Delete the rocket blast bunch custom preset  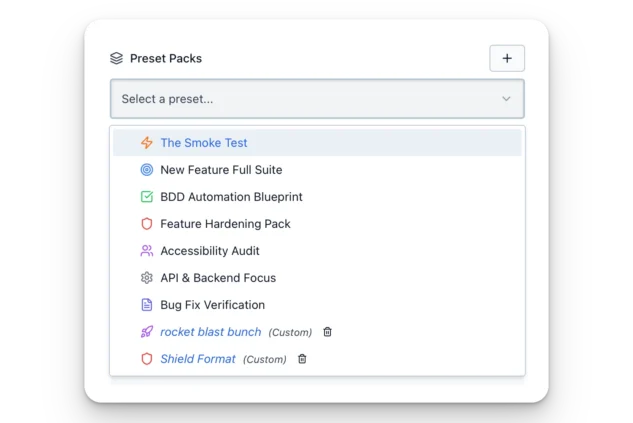(328, 332)
